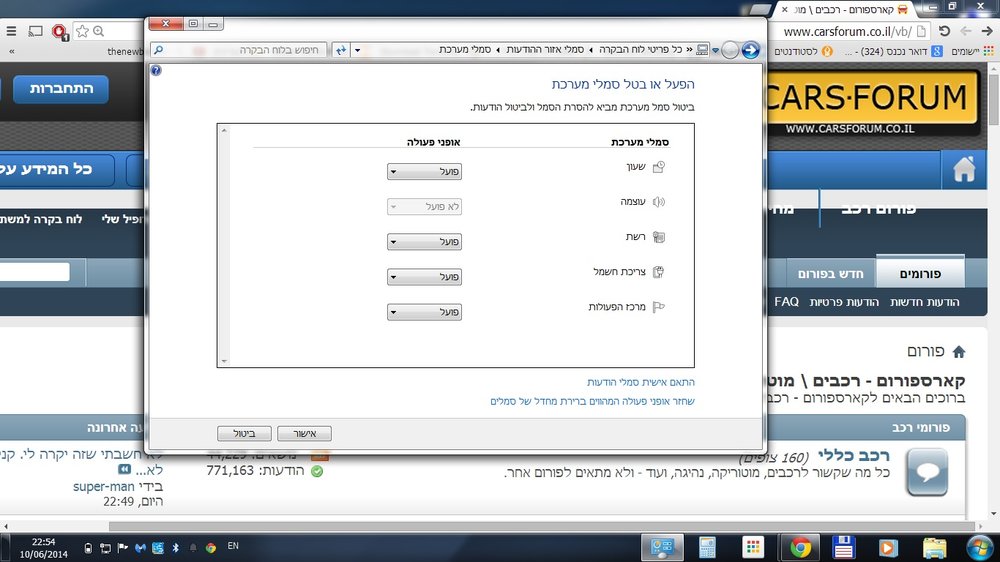The height and width of the screenshot is (562, 1000).
Task: Click the help question mark icon
Action: pyautogui.click(x=156, y=70)
